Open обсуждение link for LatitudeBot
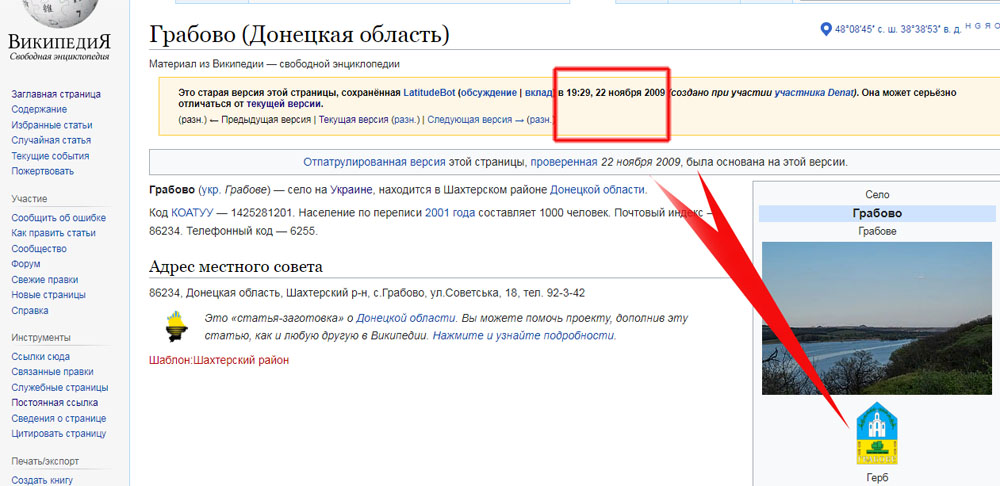This screenshot has width=1000, height=486. coord(489,92)
